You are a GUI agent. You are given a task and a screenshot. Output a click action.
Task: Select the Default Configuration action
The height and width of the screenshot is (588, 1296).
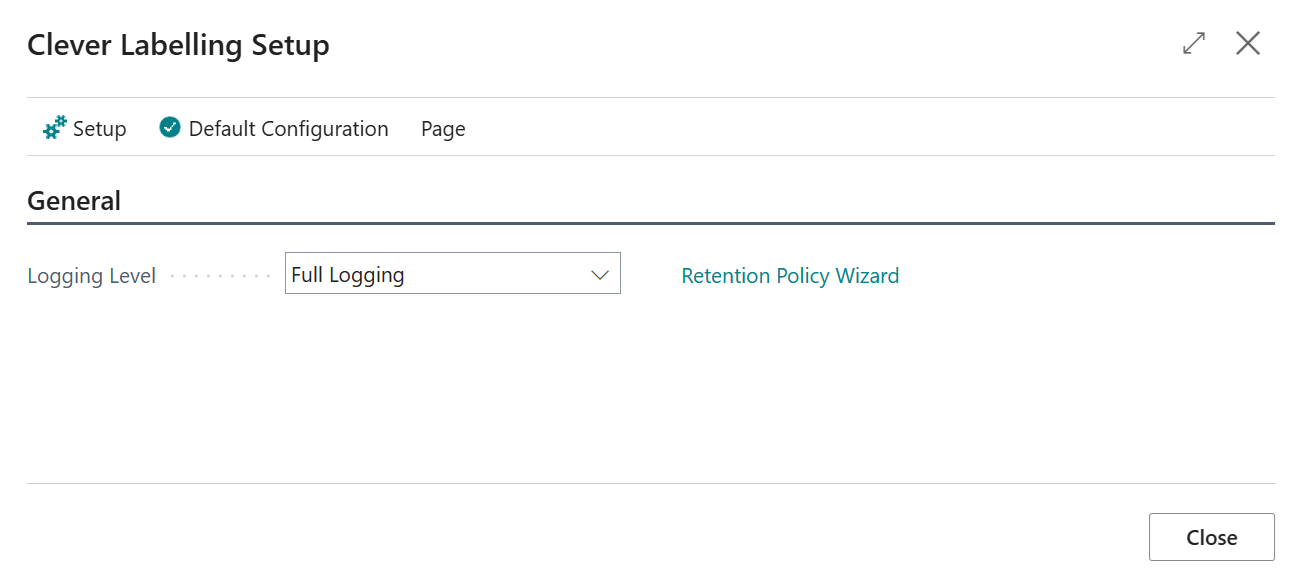click(x=274, y=129)
